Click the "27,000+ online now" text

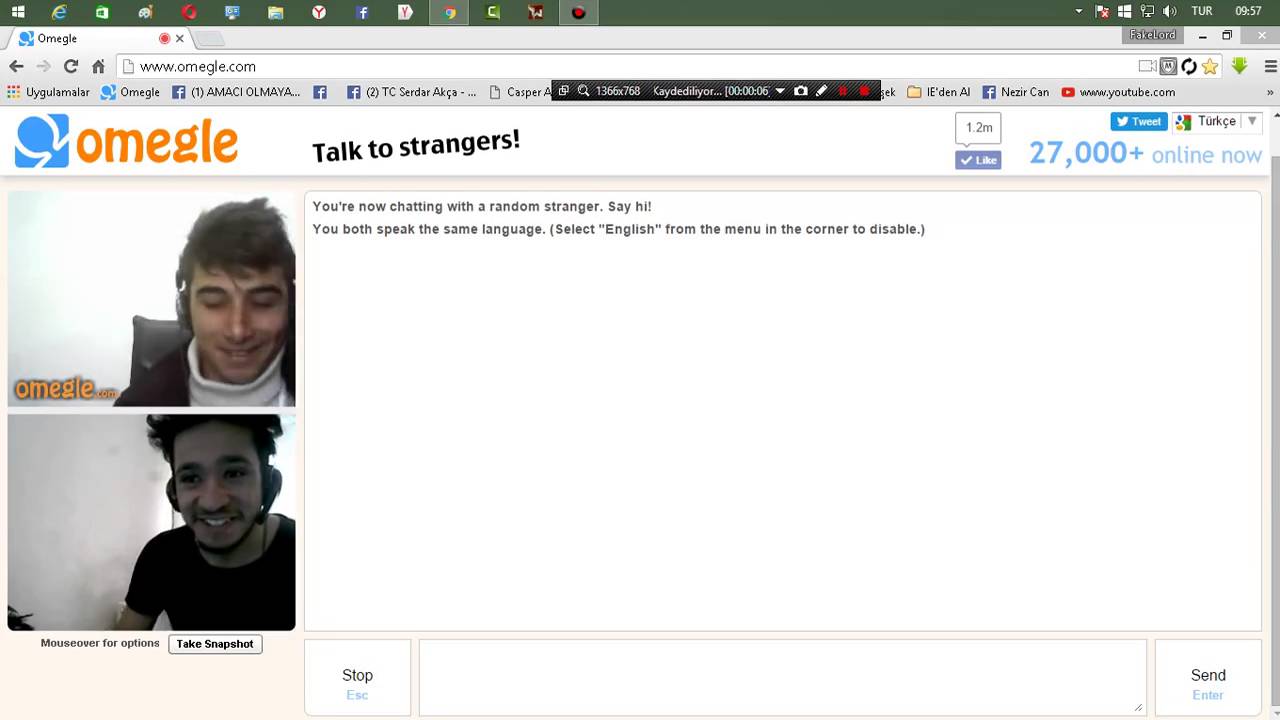[1145, 154]
